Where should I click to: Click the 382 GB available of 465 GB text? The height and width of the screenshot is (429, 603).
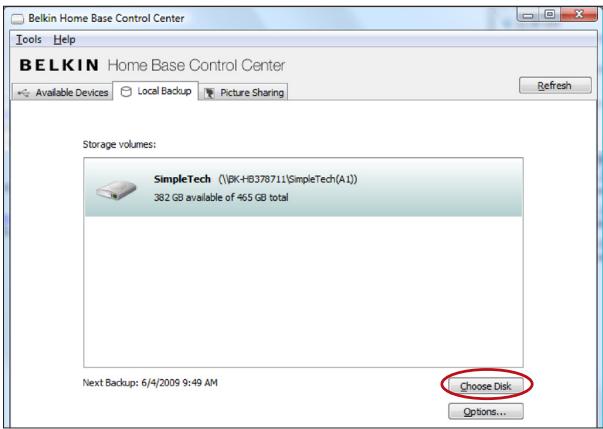tap(221, 198)
